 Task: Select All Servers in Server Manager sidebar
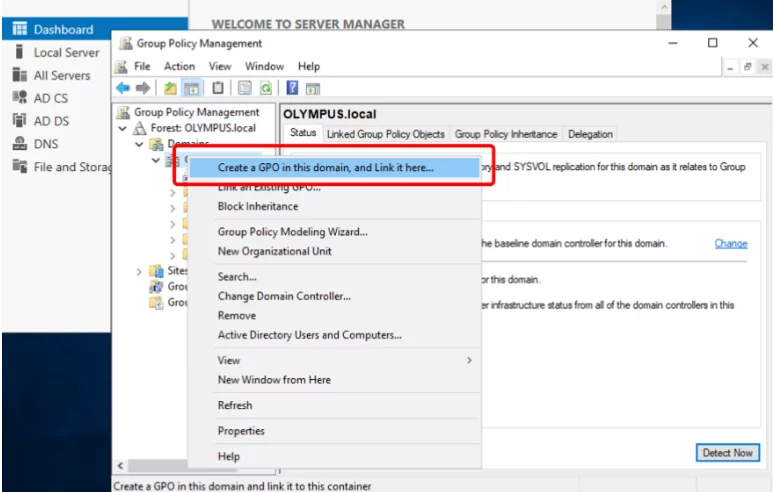(x=62, y=75)
